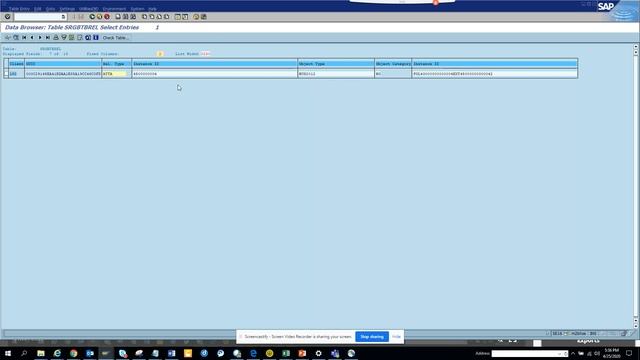The height and width of the screenshot is (360, 640).
Task: Open the Goto menu
Action: click(50, 9)
